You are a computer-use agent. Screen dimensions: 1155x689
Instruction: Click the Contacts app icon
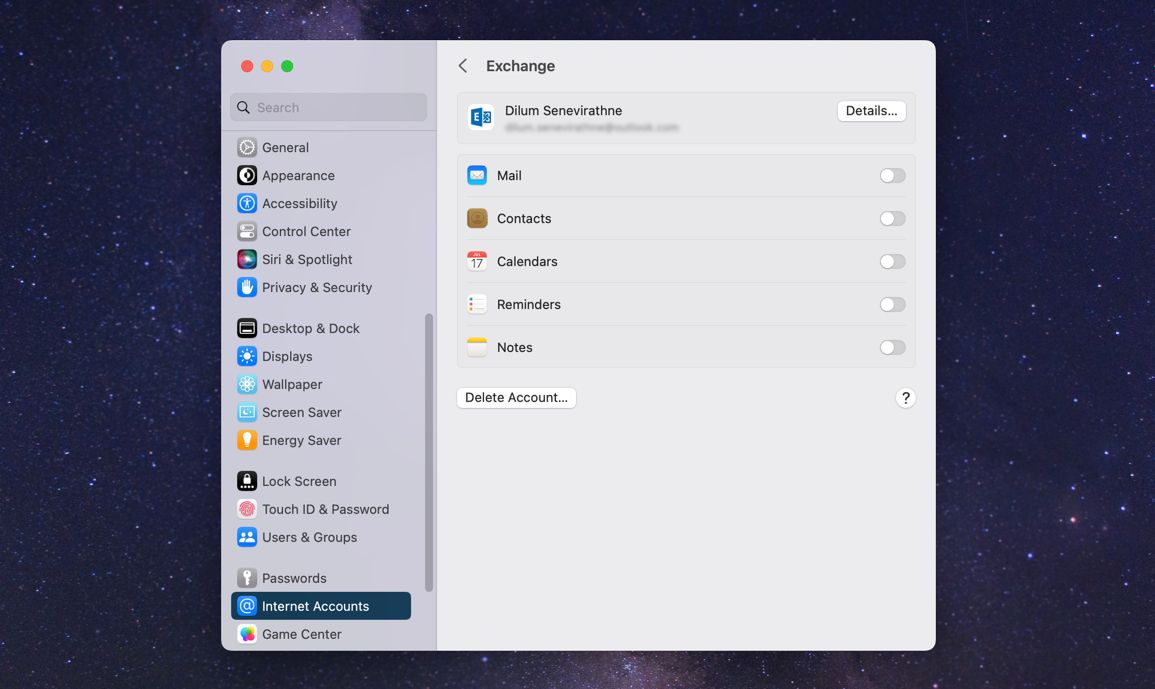tap(477, 219)
